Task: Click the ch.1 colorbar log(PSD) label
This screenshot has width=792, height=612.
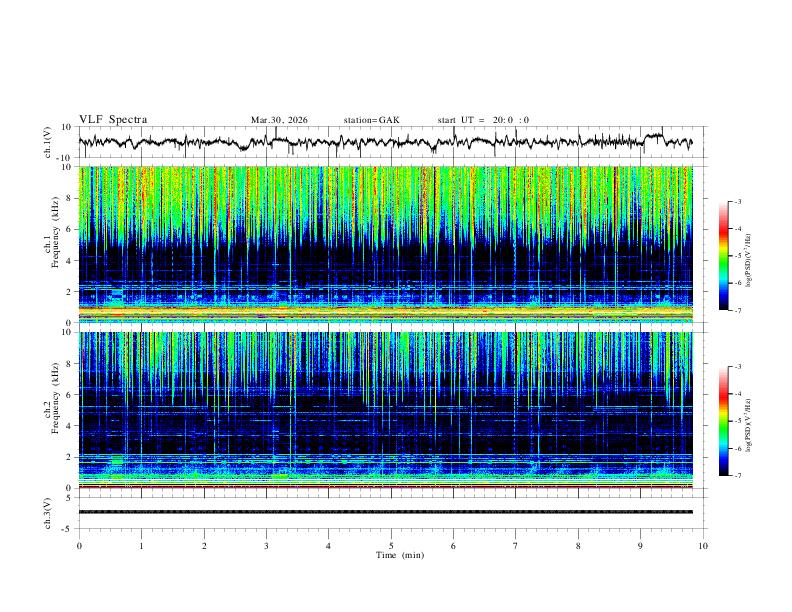Action: 748,261
